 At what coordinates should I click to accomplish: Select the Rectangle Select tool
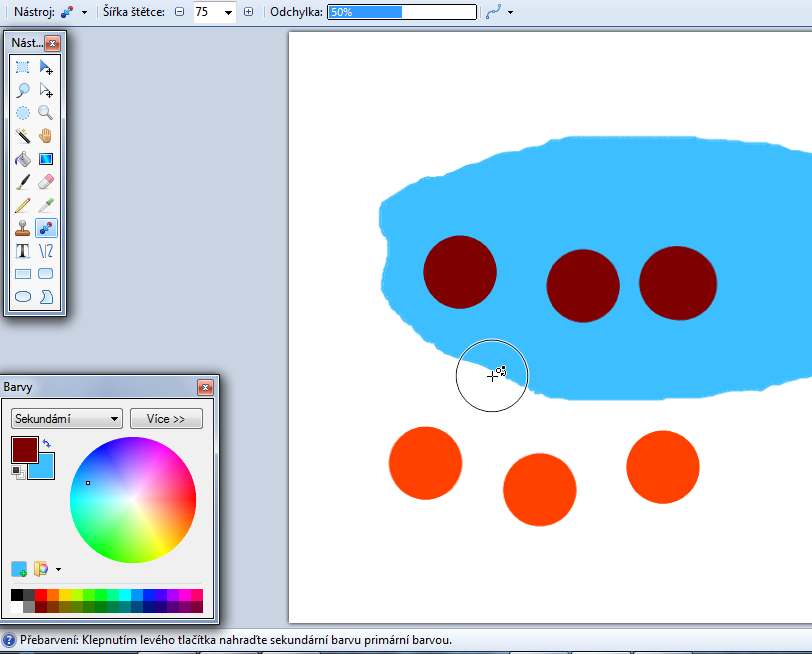pyautogui.click(x=22, y=67)
